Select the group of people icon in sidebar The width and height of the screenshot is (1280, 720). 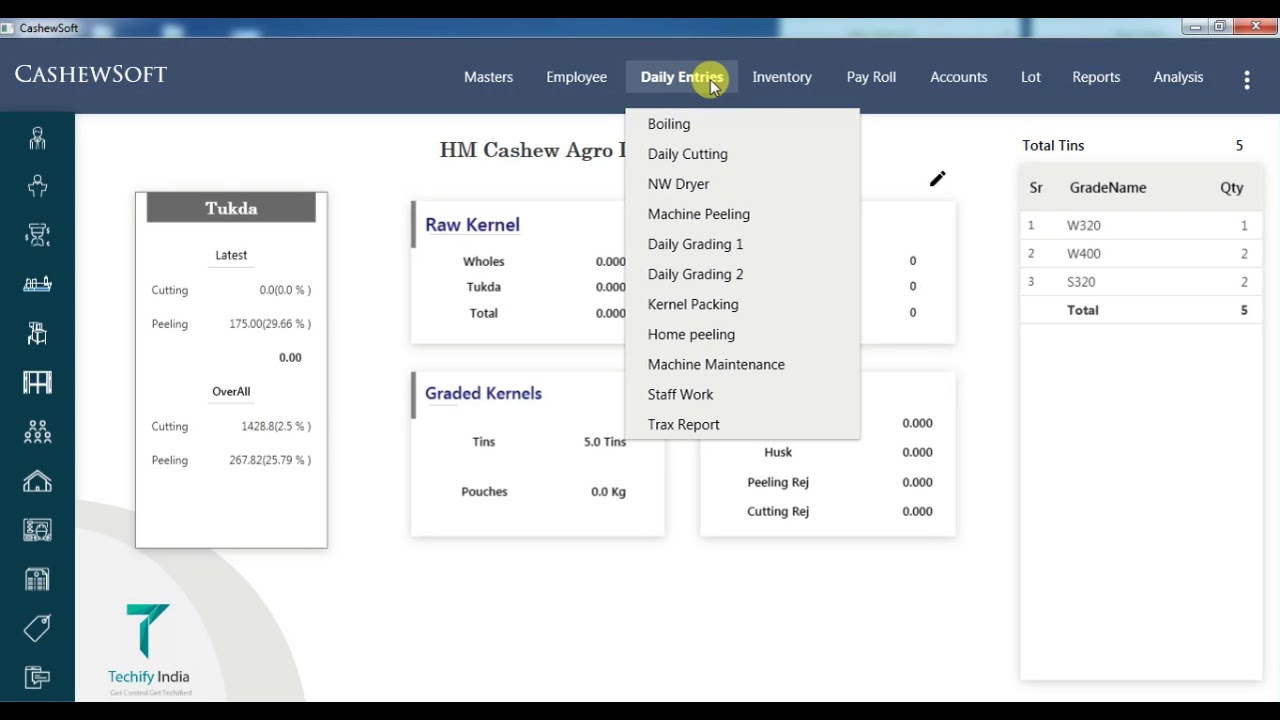tap(37, 430)
